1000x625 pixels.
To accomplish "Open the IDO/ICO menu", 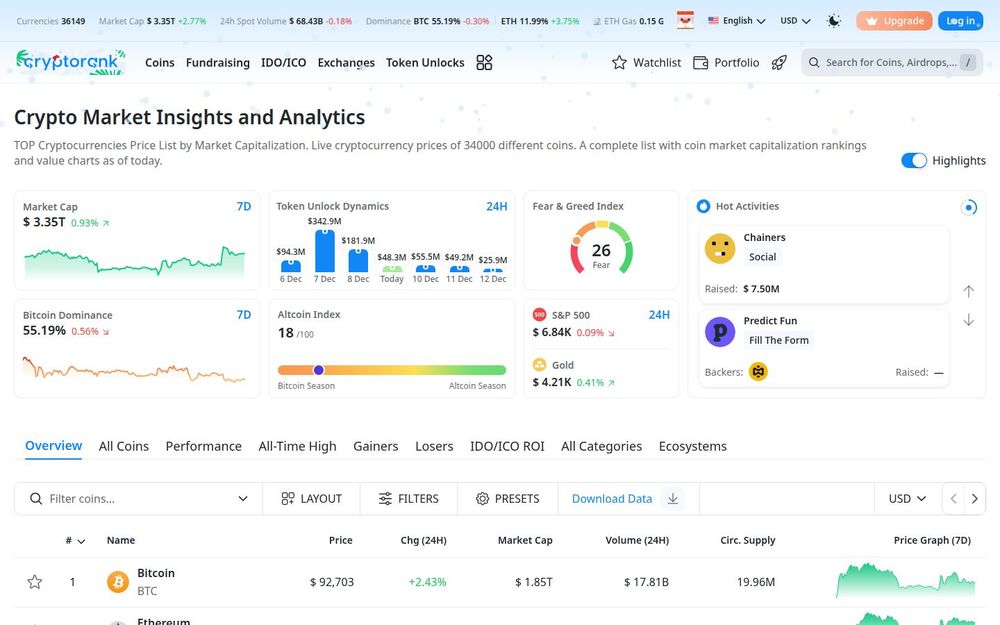I will tap(284, 62).
